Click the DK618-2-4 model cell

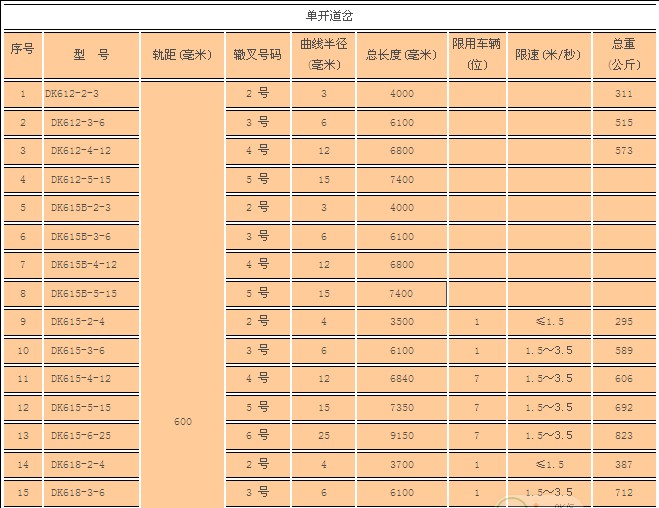coord(77,465)
